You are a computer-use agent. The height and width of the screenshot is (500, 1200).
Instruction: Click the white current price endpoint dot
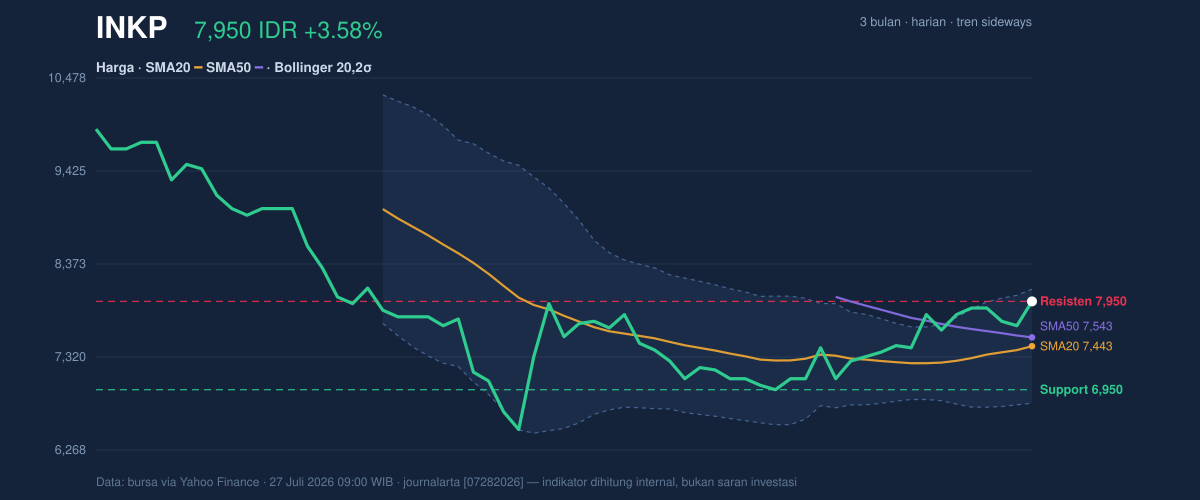tap(1032, 301)
